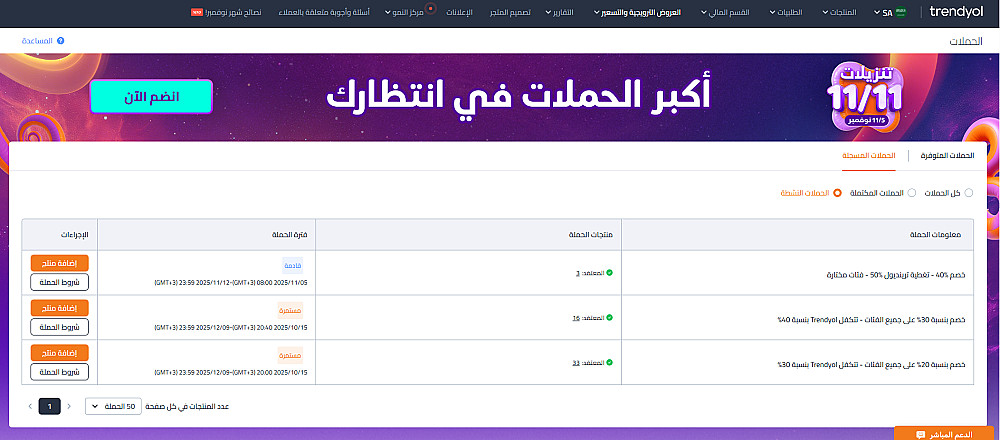This screenshot has height=440, width=1000.
Task: Switch to الحملات المسجلة tab
Action: pos(869,156)
